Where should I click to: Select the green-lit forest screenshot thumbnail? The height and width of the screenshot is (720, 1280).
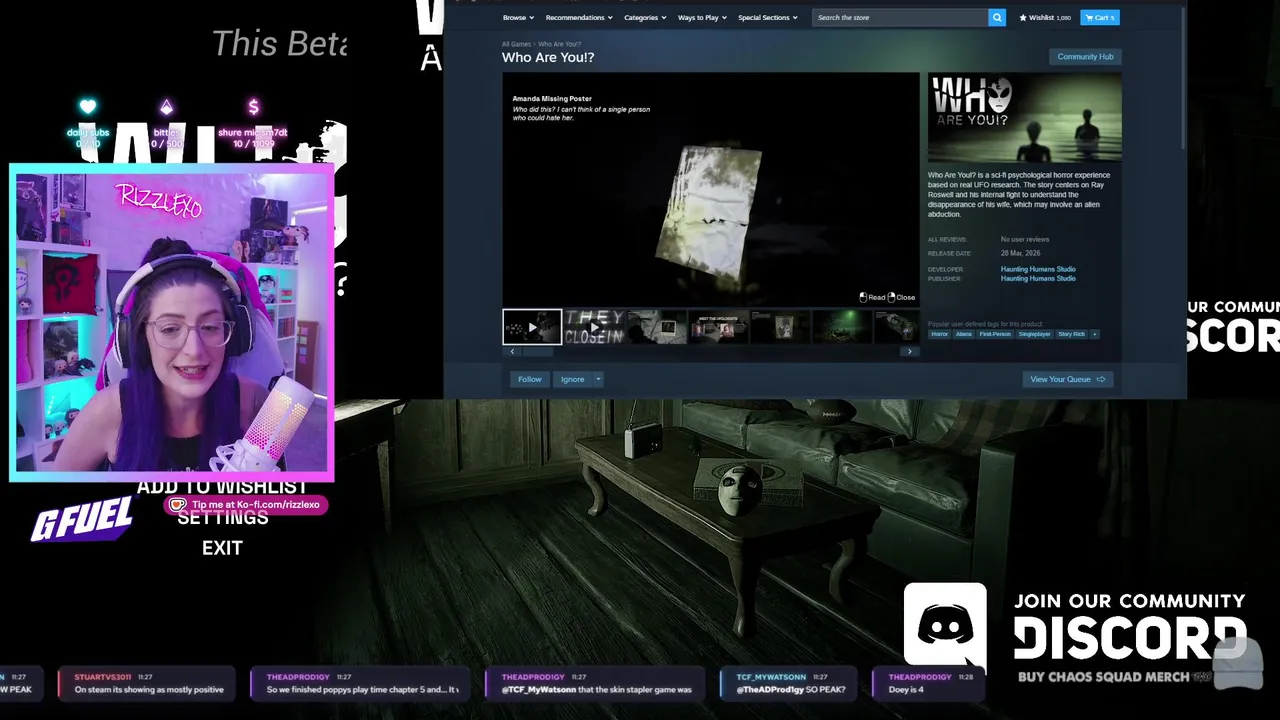pyautogui.click(x=842, y=327)
